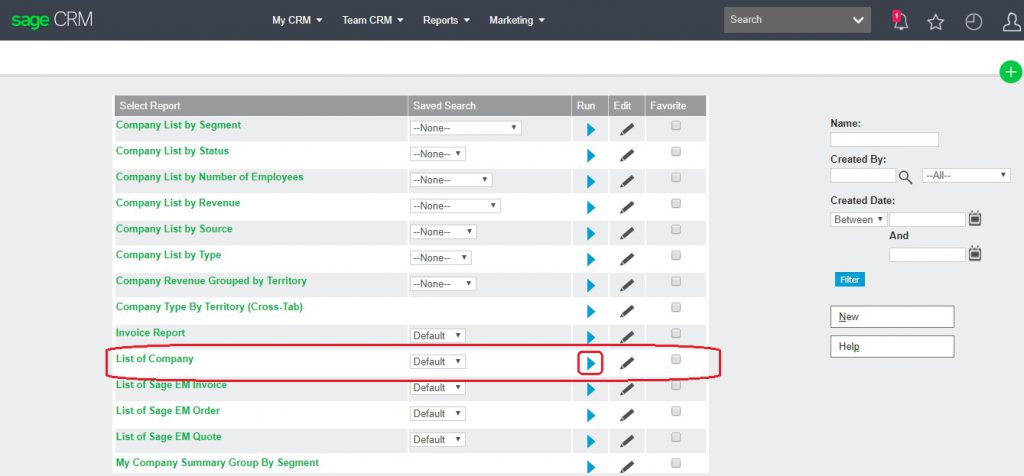Mark List of Company as favorite

[x=676, y=359]
